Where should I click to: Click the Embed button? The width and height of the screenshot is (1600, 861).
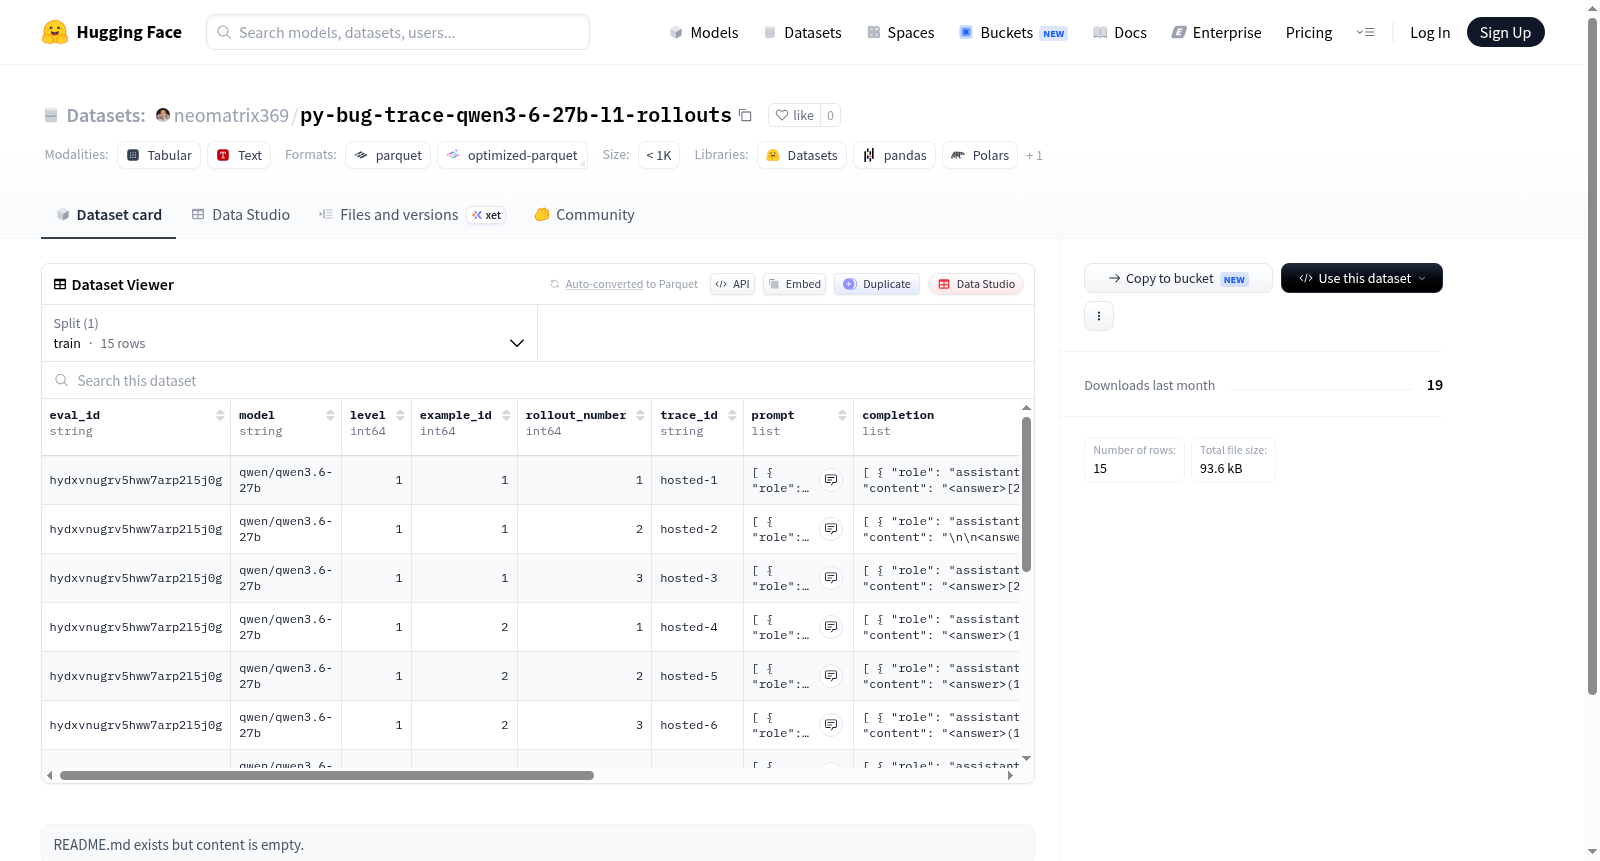point(795,284)
